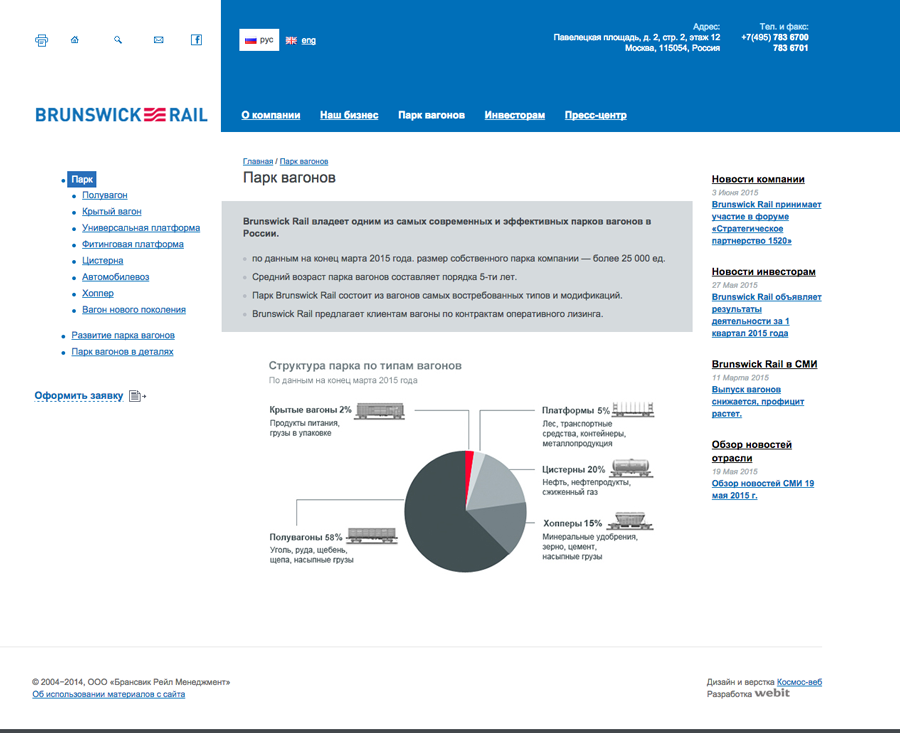
Task: Open the Facebook icon link
Action: 196,40
